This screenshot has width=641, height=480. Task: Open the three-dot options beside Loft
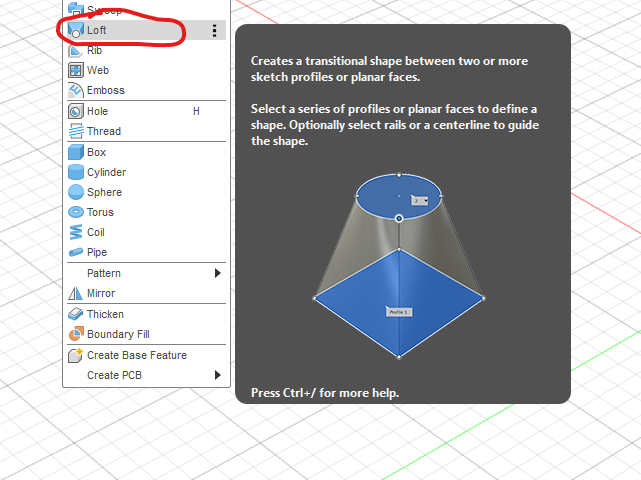coord(214,31)
